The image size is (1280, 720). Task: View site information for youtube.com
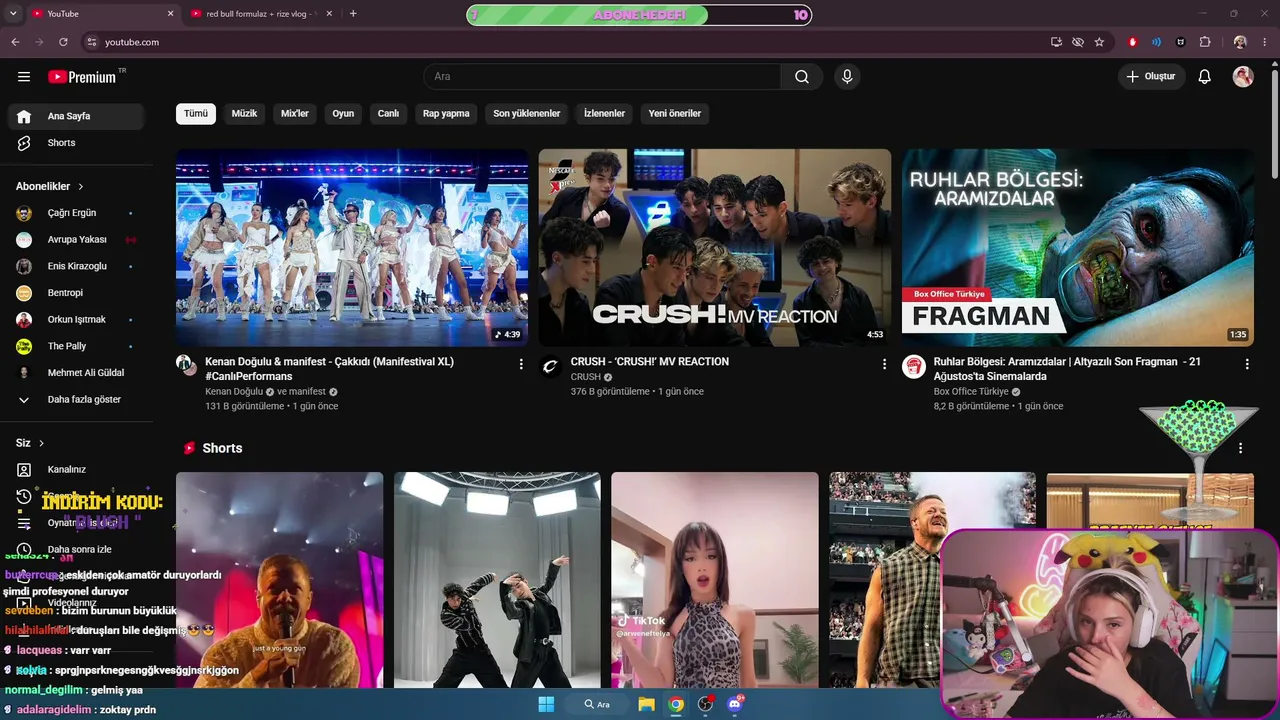pyautogui.click(x=91, y=42)
